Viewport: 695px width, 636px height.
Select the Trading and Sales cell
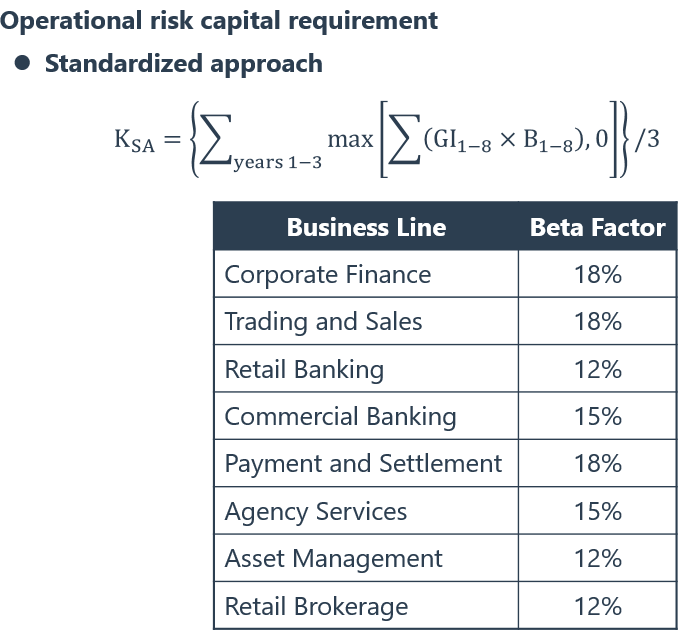click(x=323, y=321)
